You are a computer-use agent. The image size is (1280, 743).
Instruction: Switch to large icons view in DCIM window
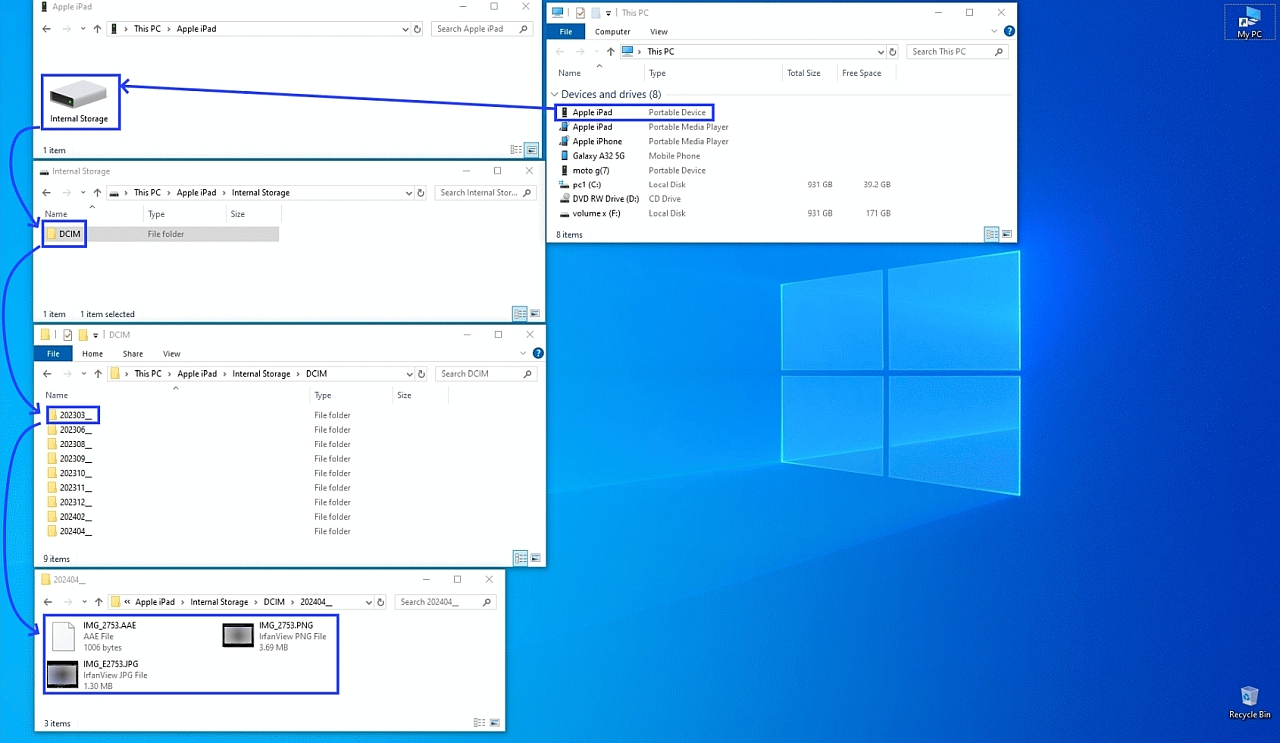coord(534,558)
